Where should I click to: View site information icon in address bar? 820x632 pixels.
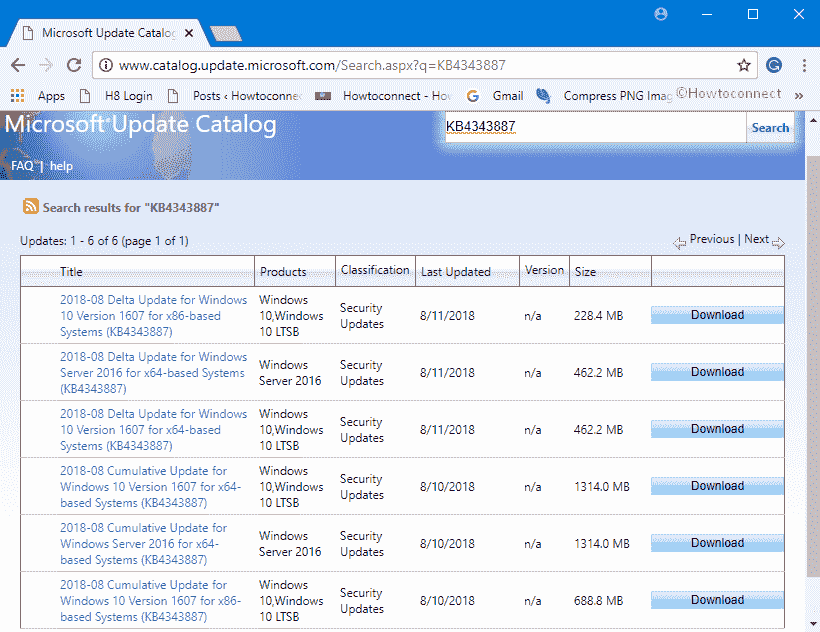[106, 65]
